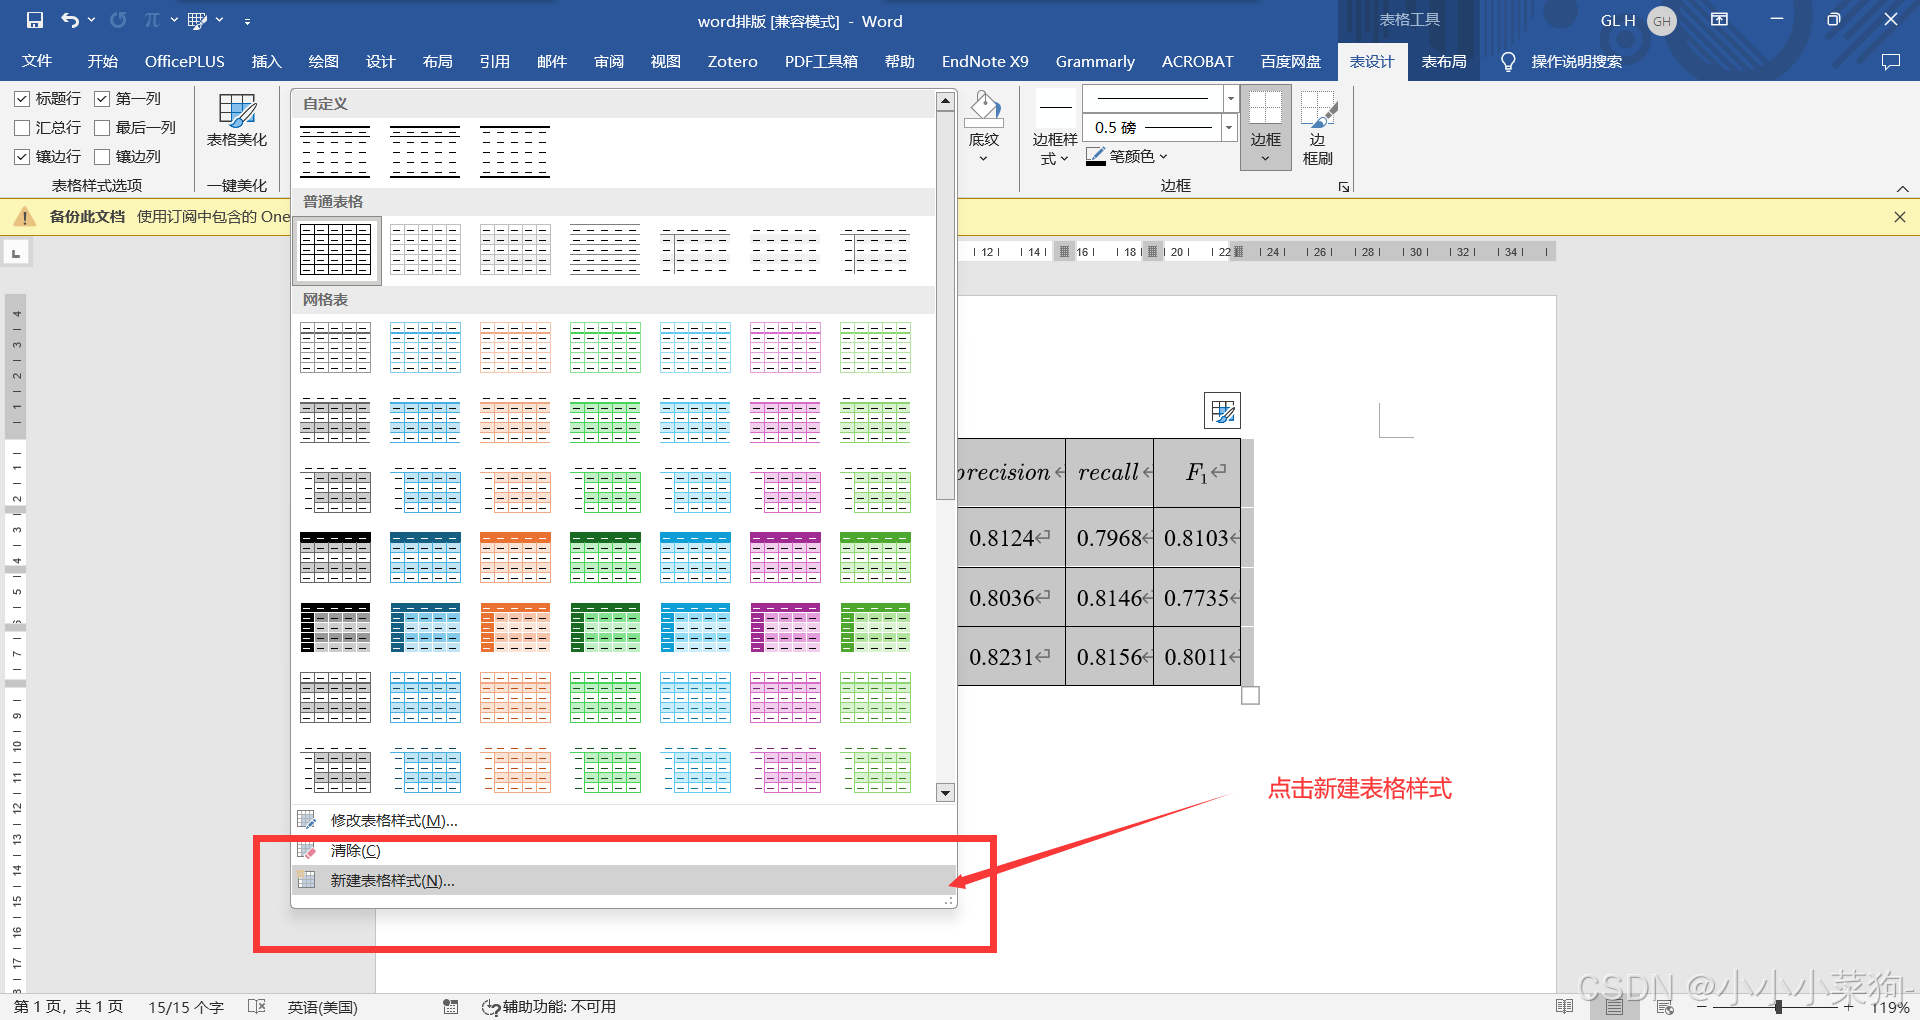Click 新建表格样式(N)... menu entry
The width and height of the screenshot is (1920, 1020).
tap(624, 880)
